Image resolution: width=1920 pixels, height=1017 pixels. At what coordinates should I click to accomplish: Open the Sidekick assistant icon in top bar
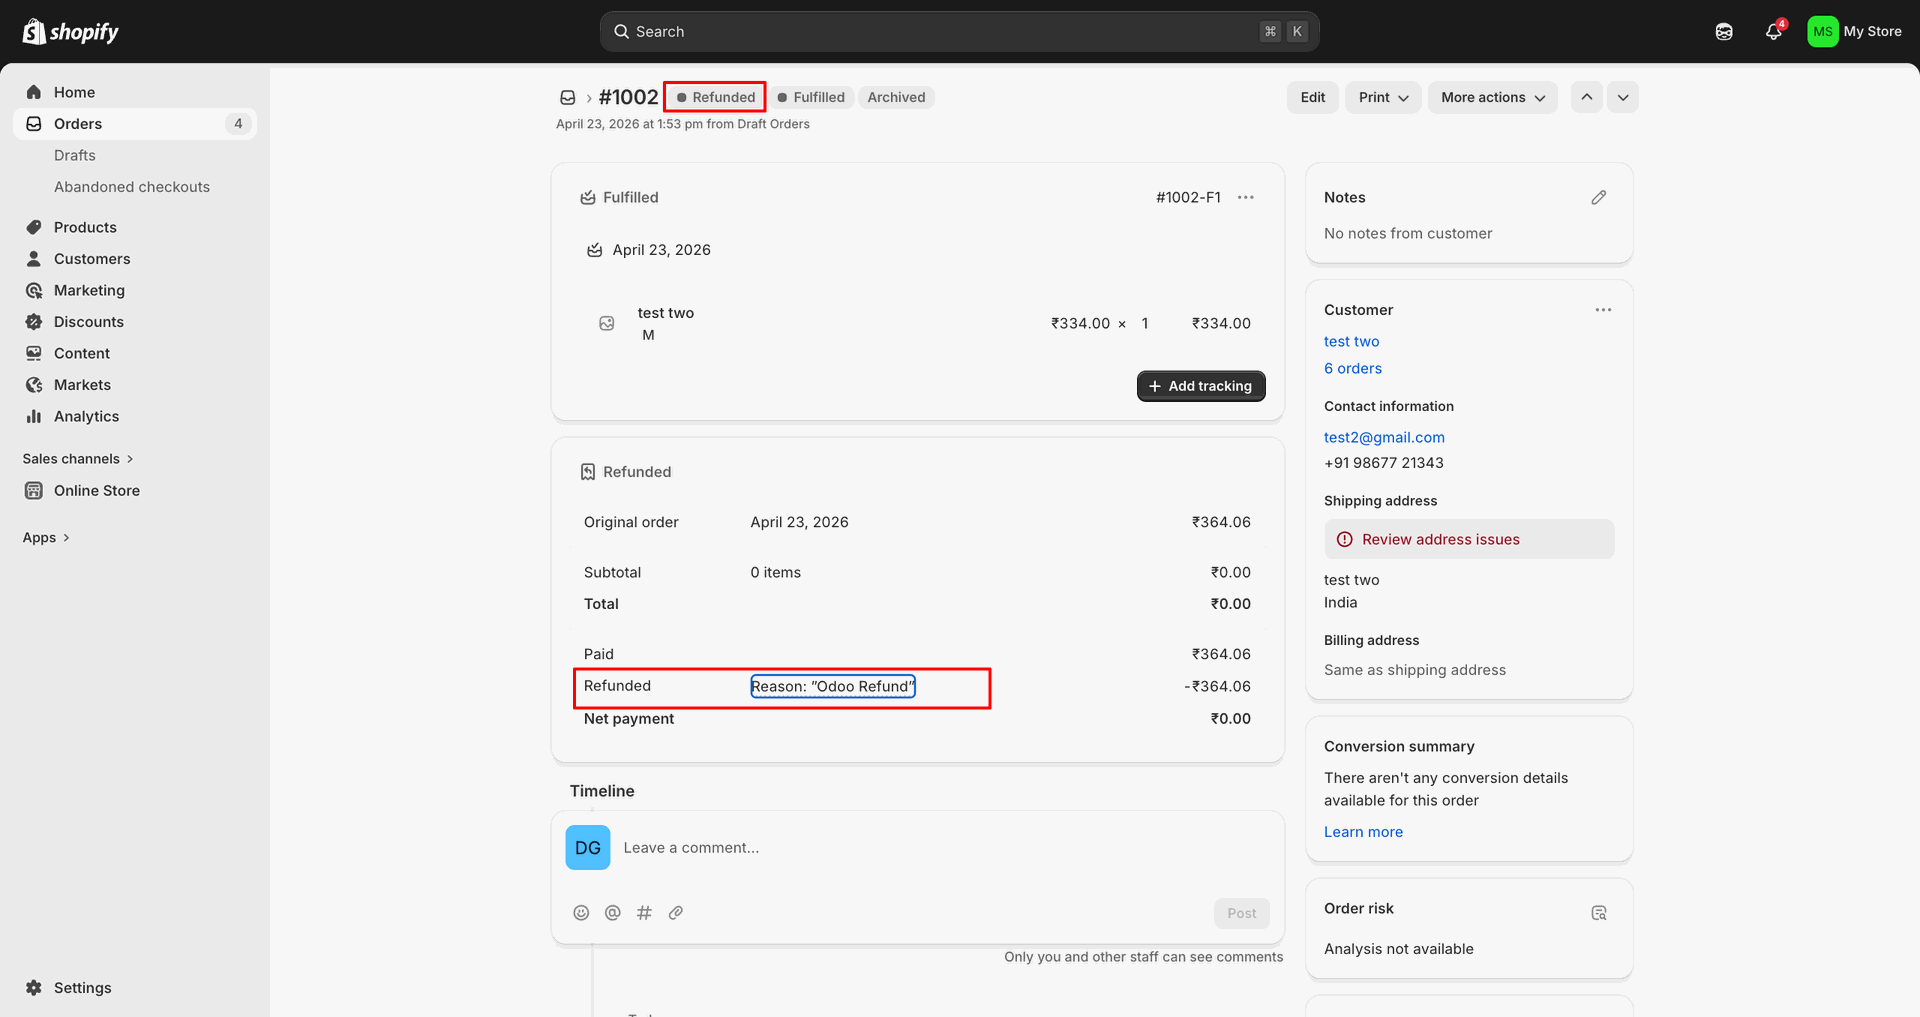coord(1724,32)
